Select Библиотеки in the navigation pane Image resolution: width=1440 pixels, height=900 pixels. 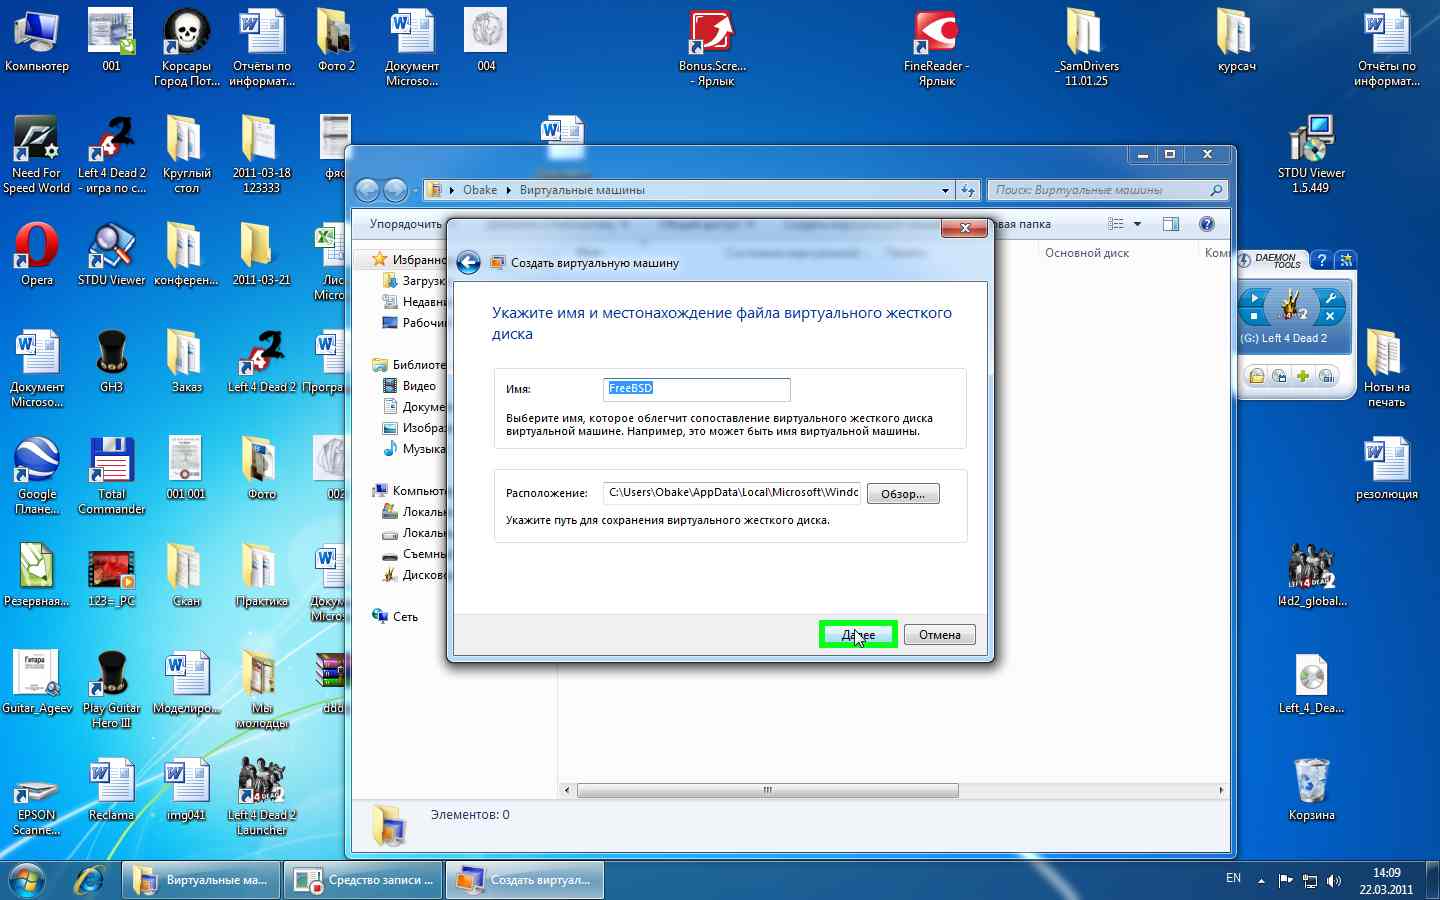[409, 365]
